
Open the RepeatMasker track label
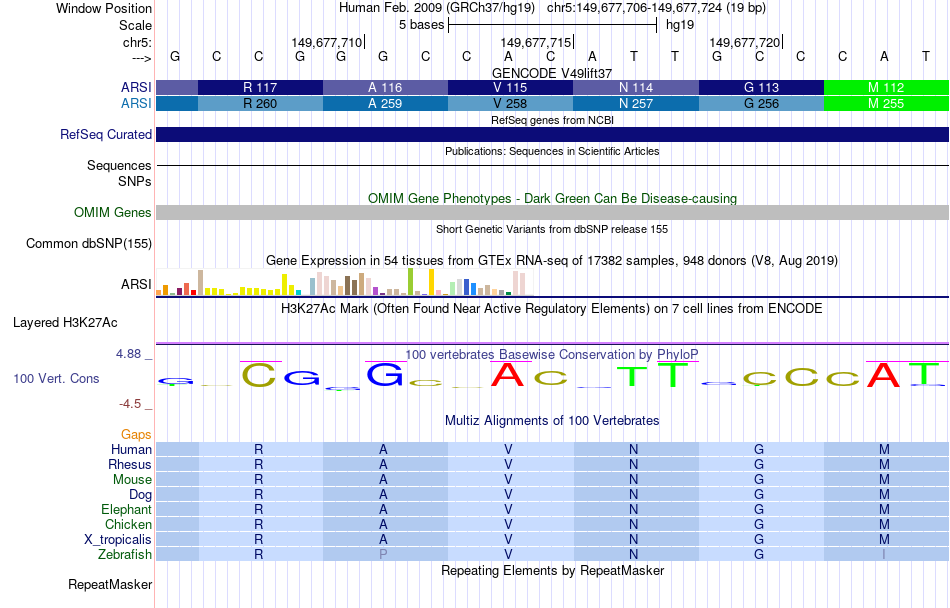[x=110, y=584]
